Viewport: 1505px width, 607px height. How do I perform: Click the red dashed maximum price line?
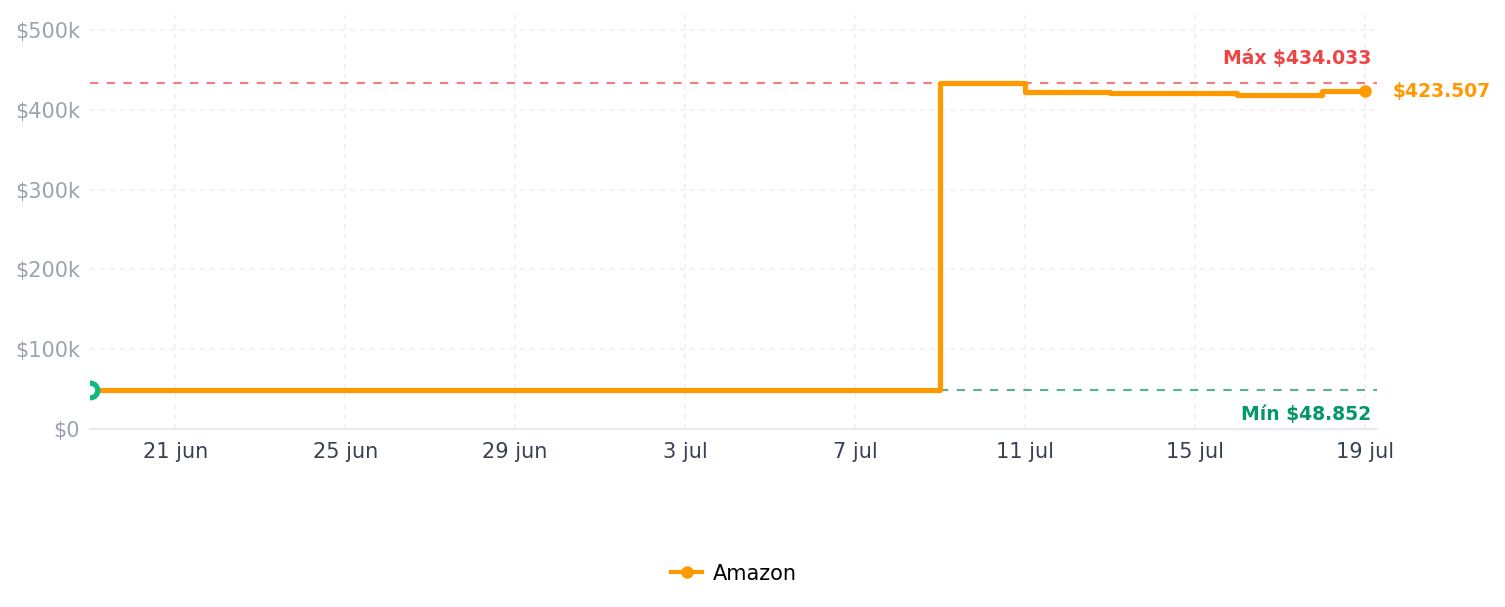[500, 83]
